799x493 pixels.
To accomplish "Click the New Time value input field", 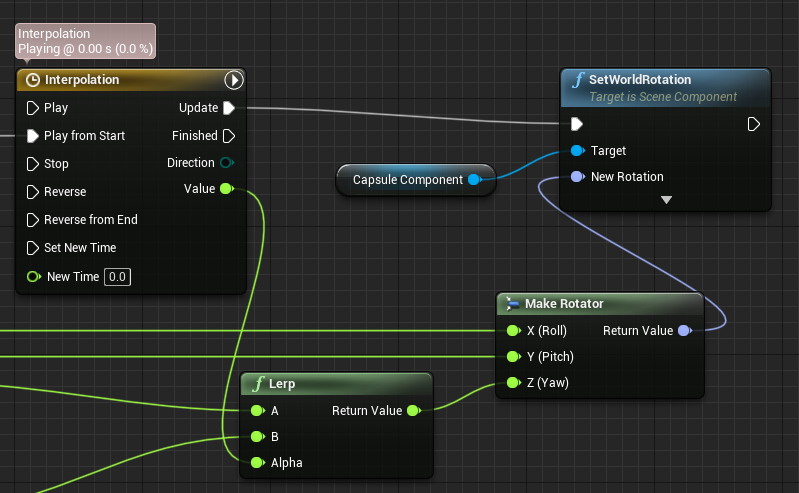I will tap(118, 277).
